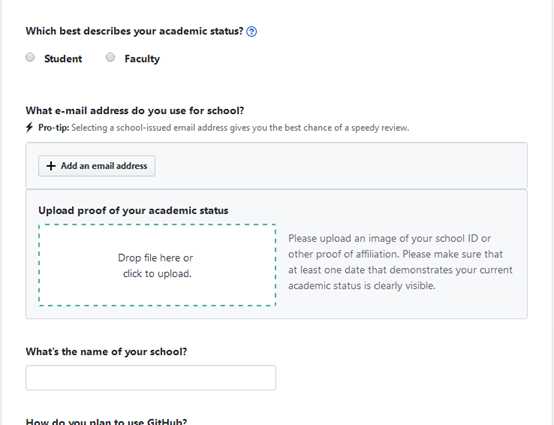Click Add an email address button

[96, 166]
